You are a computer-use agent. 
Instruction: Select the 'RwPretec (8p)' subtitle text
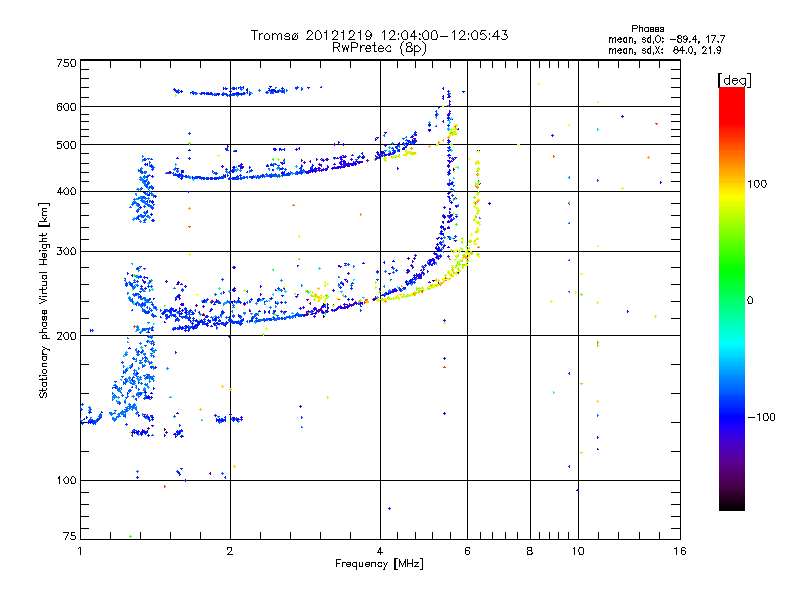[x=379, y=48]
